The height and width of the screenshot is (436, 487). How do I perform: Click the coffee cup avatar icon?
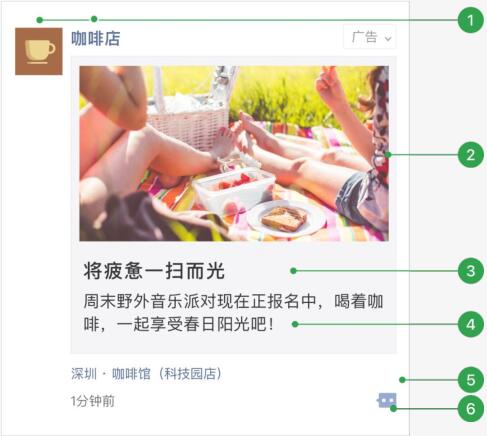click(39, 51)
